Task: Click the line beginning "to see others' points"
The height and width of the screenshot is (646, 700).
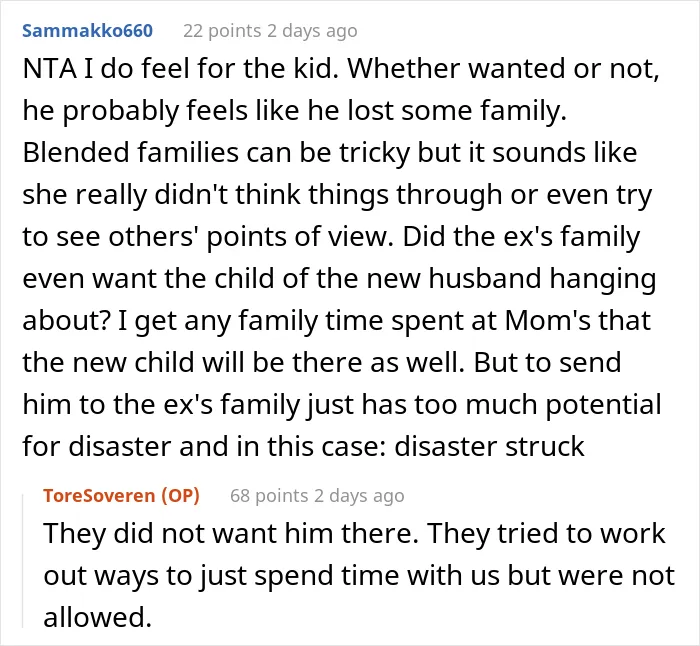Action: click(331, 237)
